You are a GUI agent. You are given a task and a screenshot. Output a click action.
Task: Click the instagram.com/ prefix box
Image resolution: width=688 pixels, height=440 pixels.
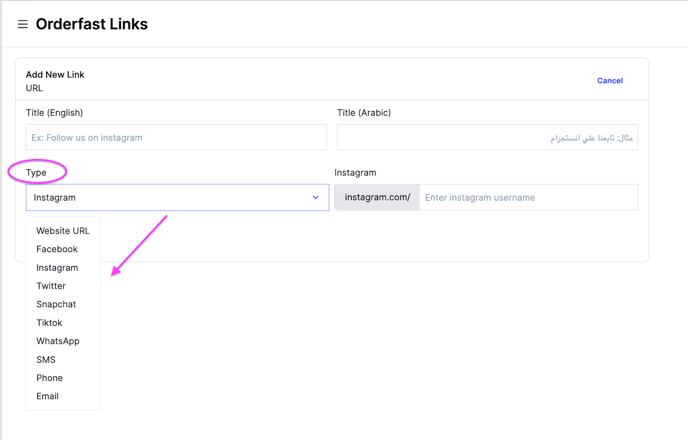click(377, 197)
